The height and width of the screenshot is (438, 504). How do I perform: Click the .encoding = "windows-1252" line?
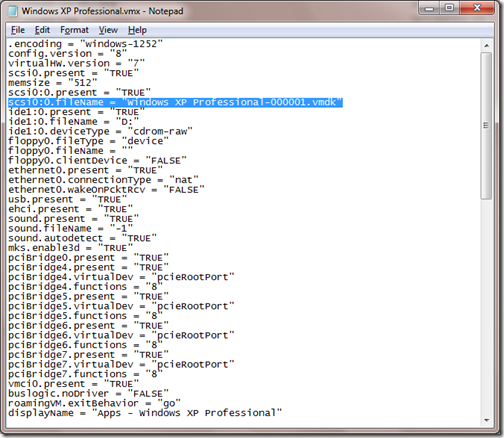tap(85, 44)
